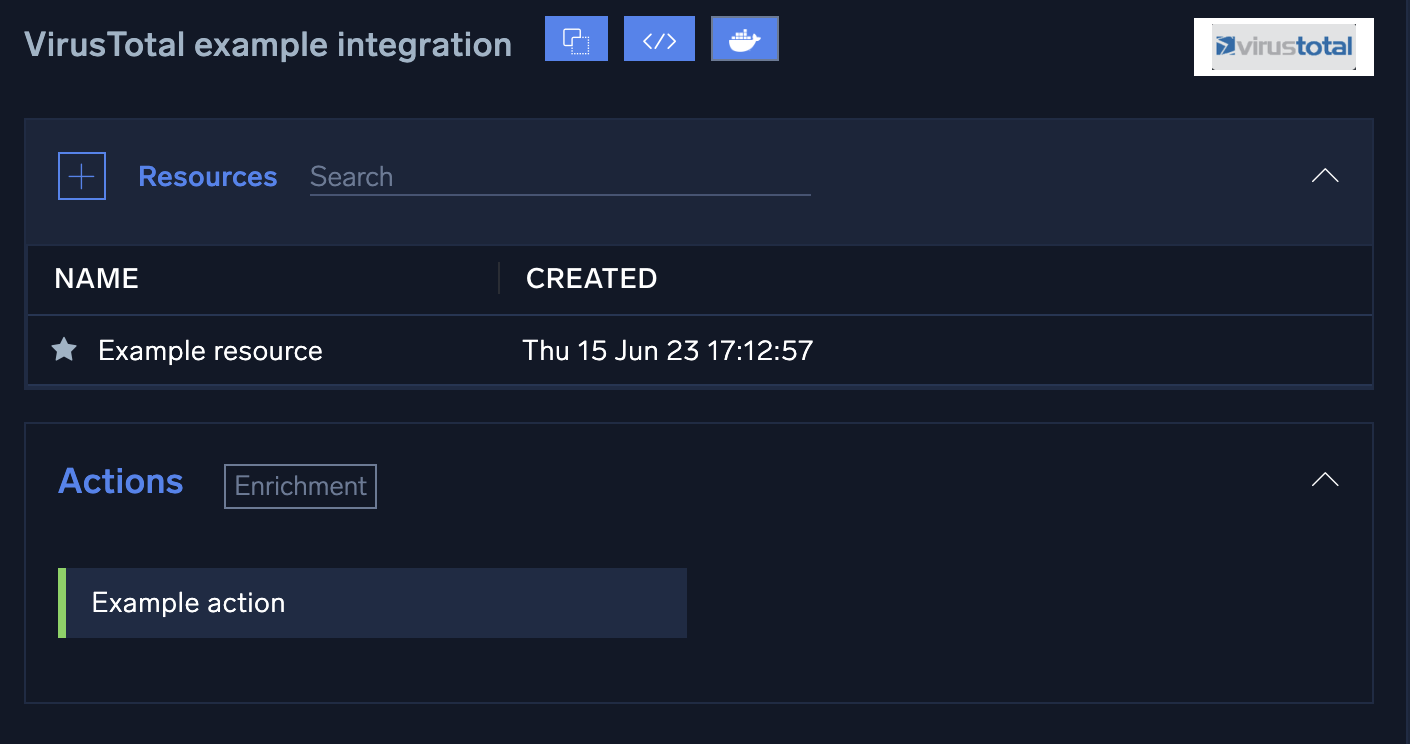Expand the Resources section chevron
This screenshot has height=744, width=1410.
(1324, 175)
